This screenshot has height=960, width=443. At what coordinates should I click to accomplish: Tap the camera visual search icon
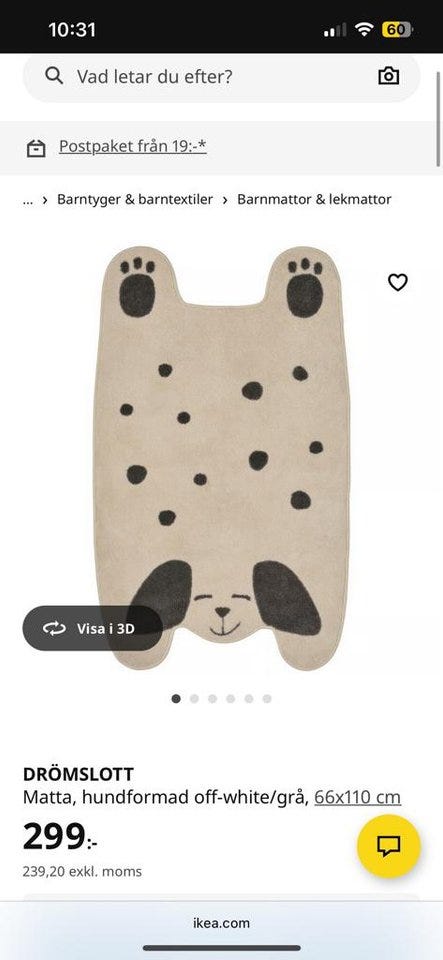tap(389, 76)
